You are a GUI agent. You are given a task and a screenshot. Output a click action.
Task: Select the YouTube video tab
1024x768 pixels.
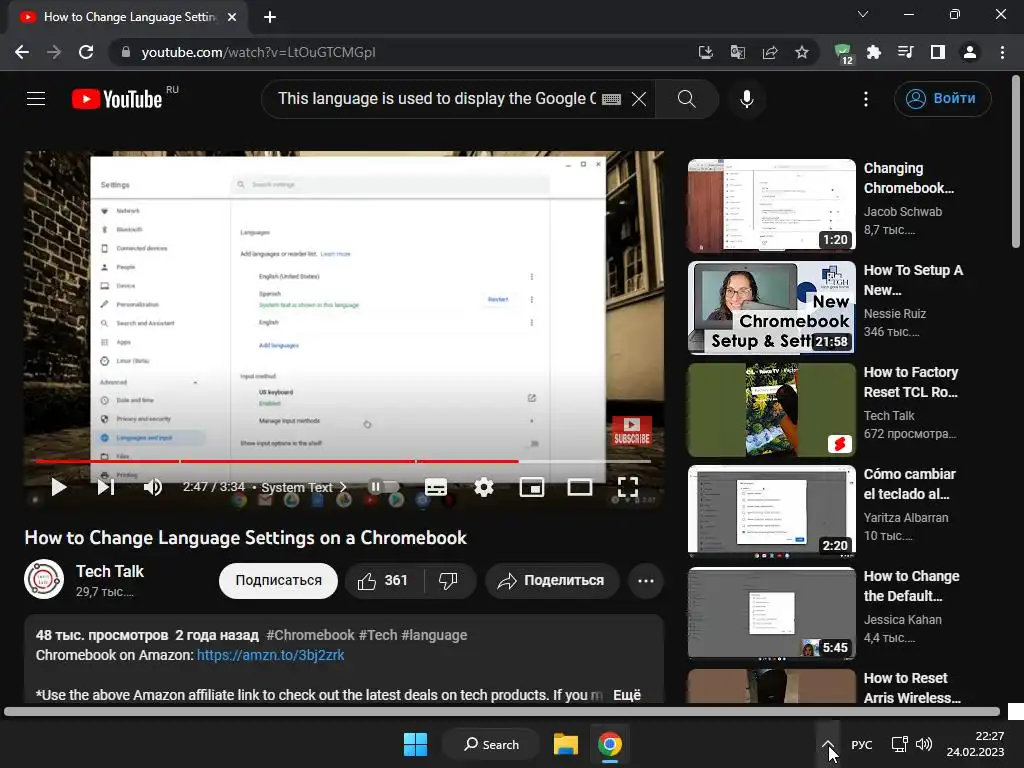click(x=128, y=17)
